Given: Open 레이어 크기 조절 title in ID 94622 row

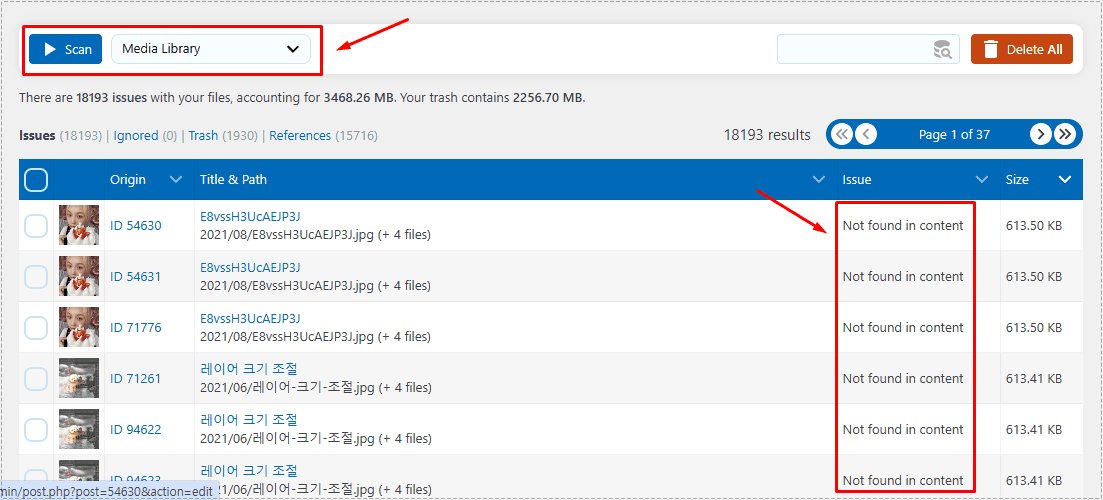Looking at the screenshot, I should click(x=249, y=420).
